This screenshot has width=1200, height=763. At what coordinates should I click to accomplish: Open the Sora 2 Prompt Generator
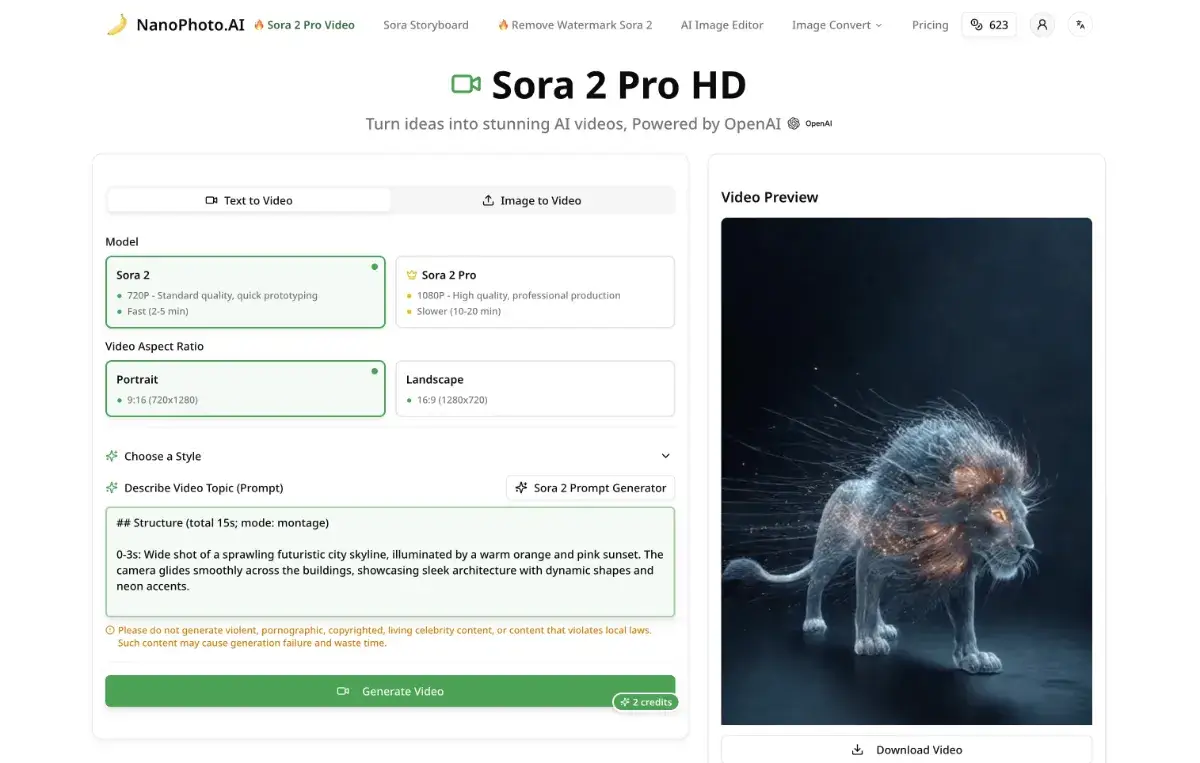coord(590,488)
